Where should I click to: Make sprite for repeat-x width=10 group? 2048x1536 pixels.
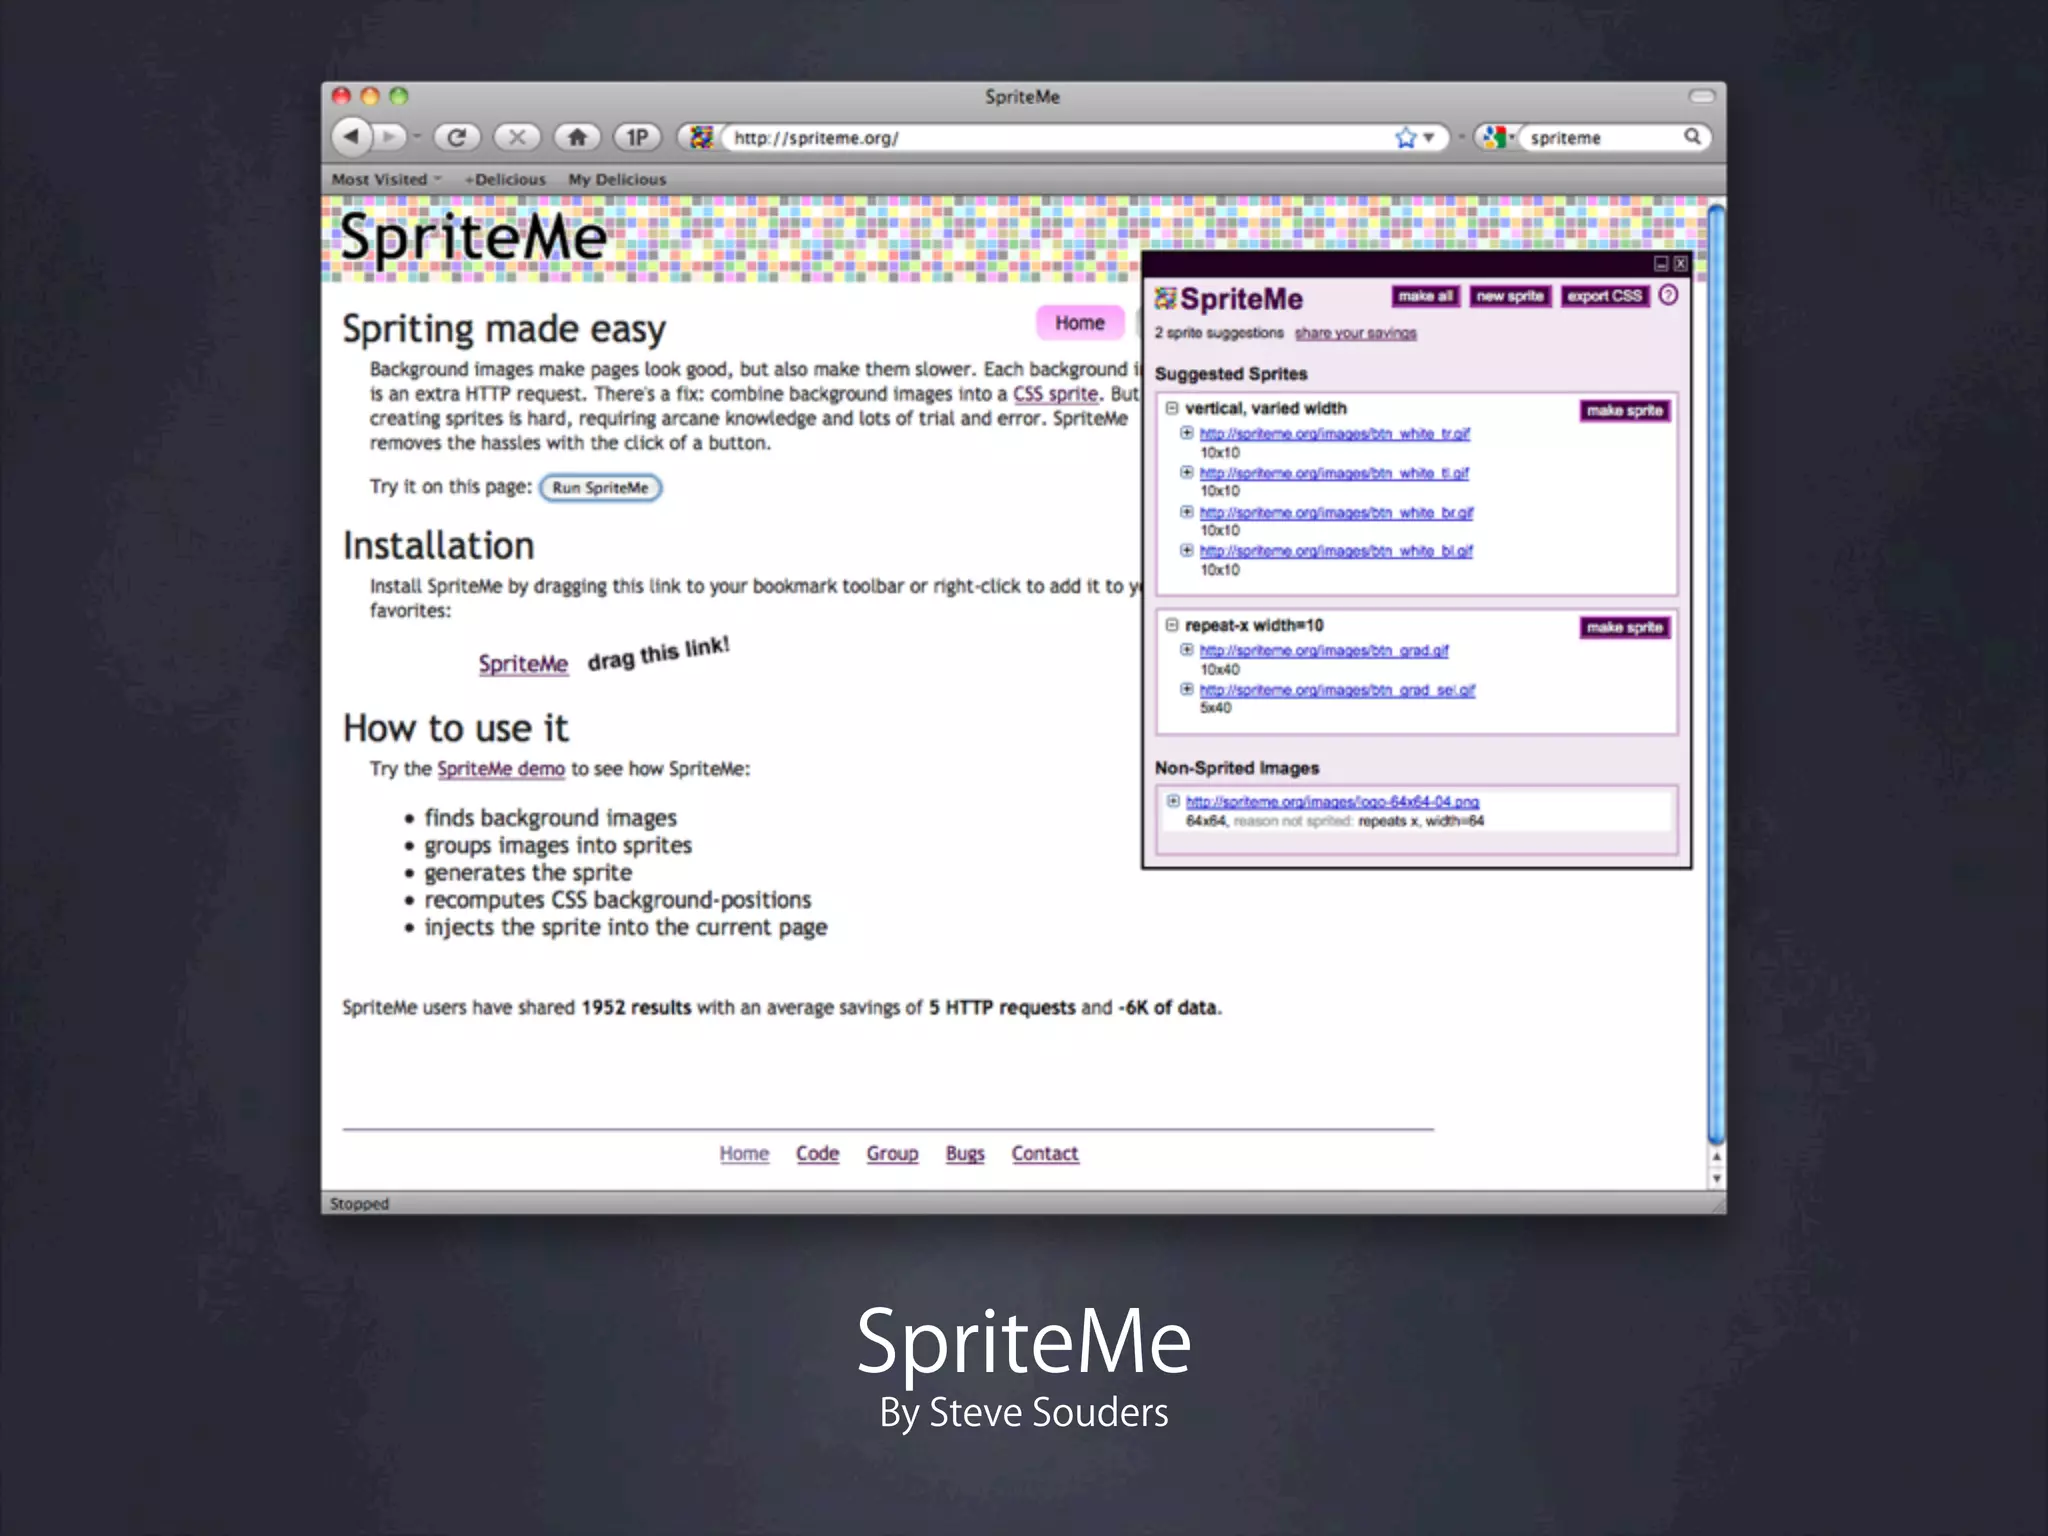click(1625, 628)
